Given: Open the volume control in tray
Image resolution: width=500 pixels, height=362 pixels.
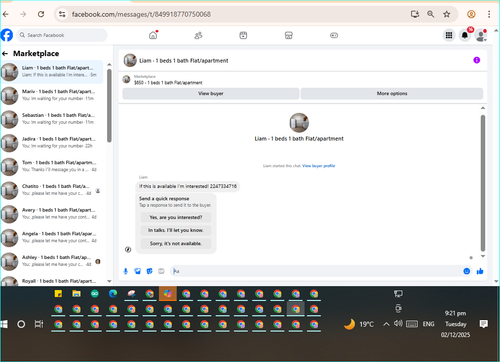Looking at the screenshot, I should (x=398, y=323).
